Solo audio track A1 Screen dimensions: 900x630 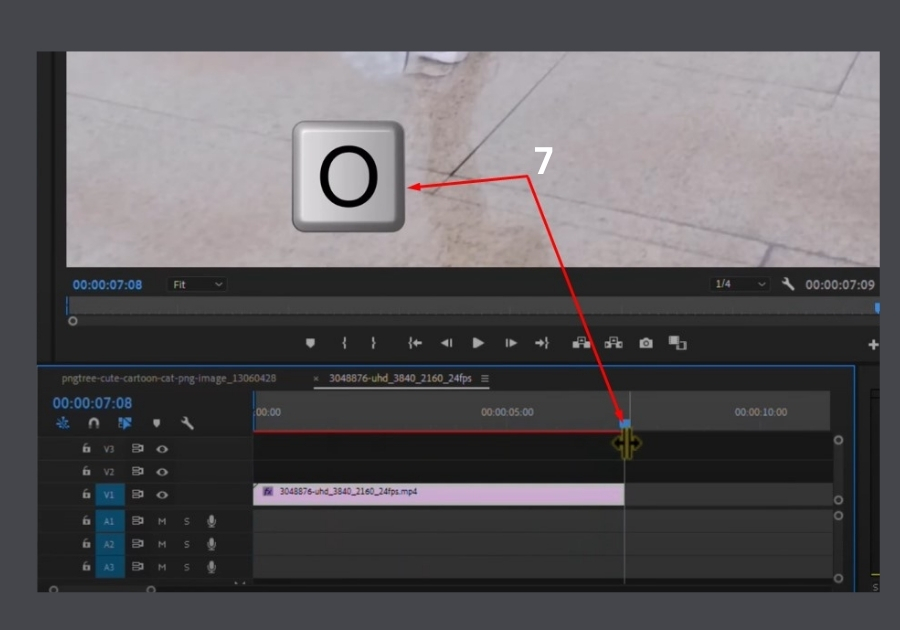186,521
